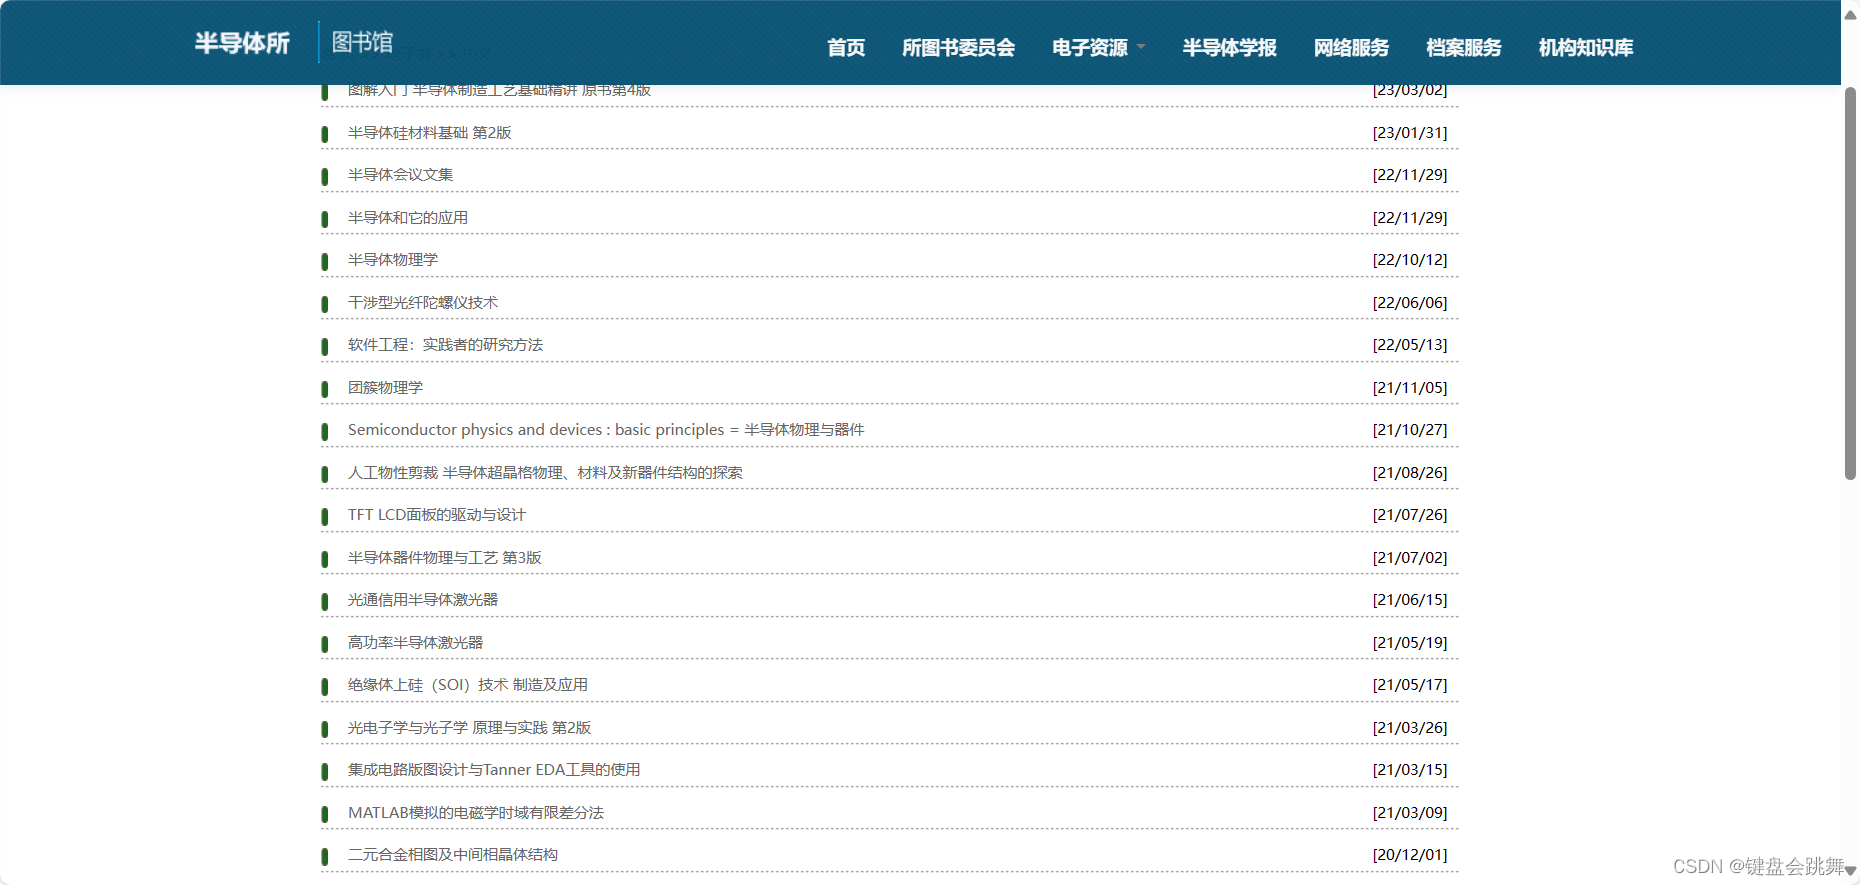Open Semiconductor physics and devices book link
The image size is (1860, 885).
(x=606, y=429)
